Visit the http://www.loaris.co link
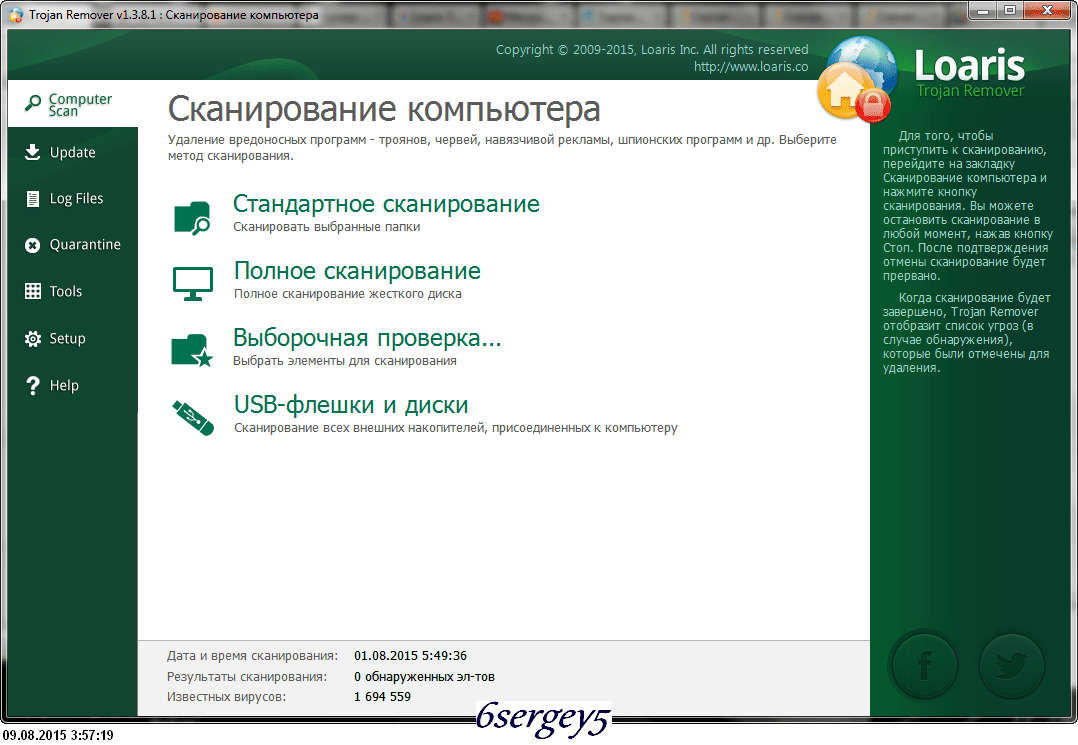 751,67
